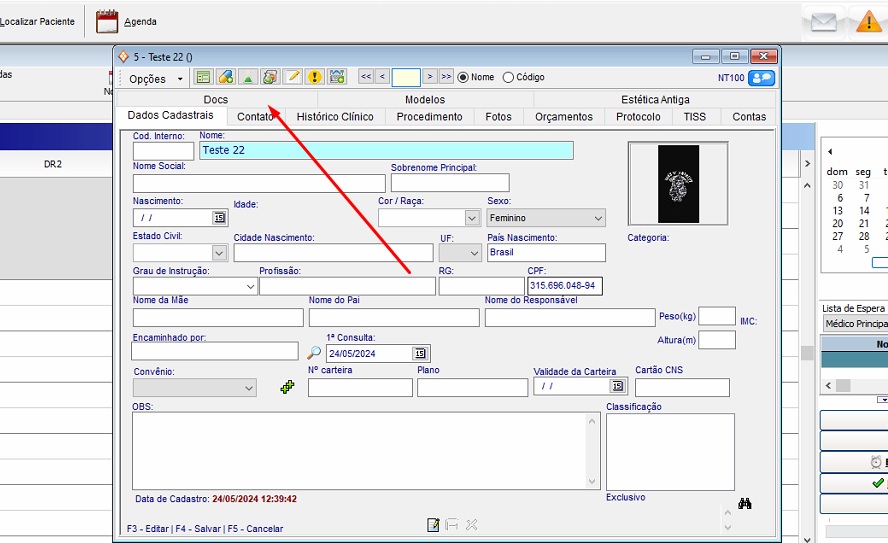
Task: Open Nascimento date picker calendar button
Action: [219, 218]
